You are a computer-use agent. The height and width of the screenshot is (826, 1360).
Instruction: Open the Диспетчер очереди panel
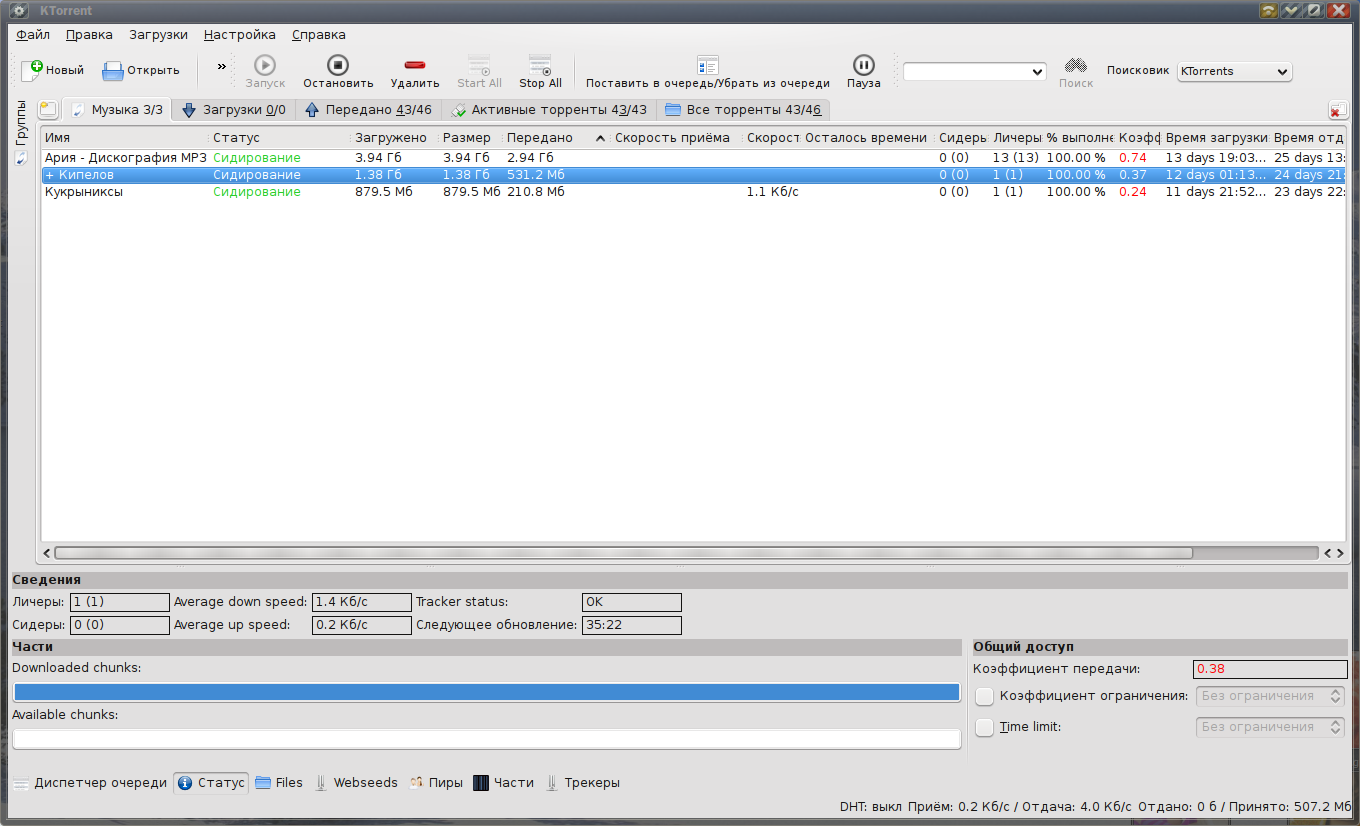(x=90, y=783)
